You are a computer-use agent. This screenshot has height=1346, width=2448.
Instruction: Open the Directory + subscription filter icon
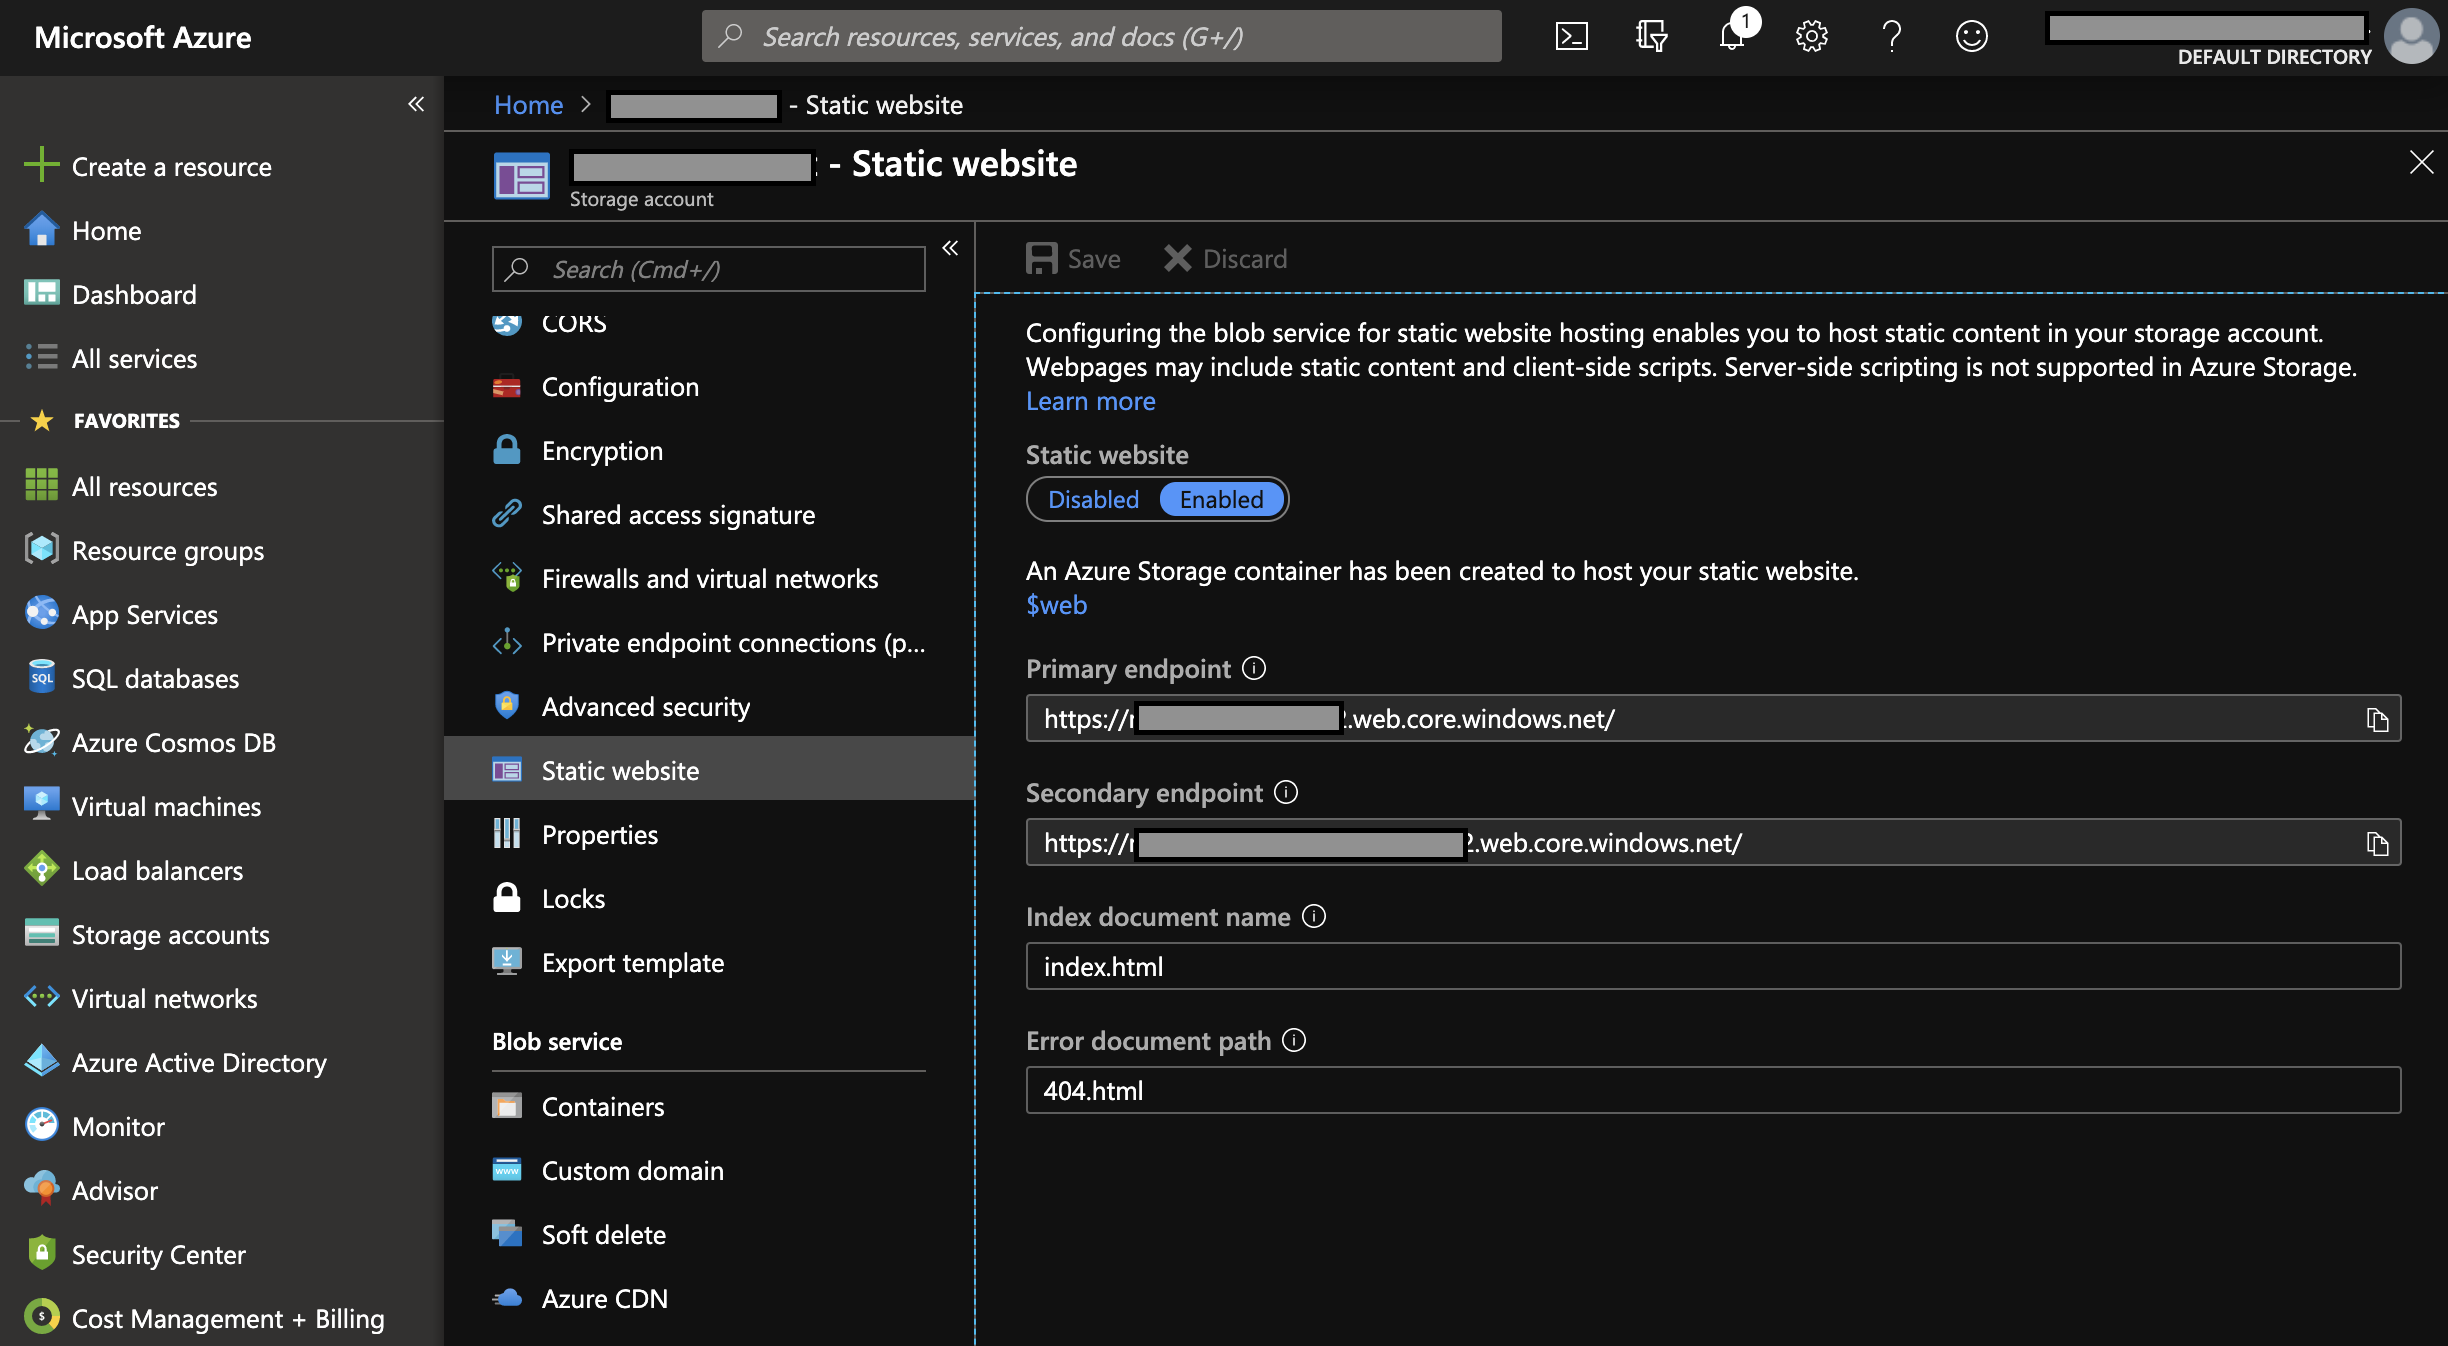click(1651, 37)
